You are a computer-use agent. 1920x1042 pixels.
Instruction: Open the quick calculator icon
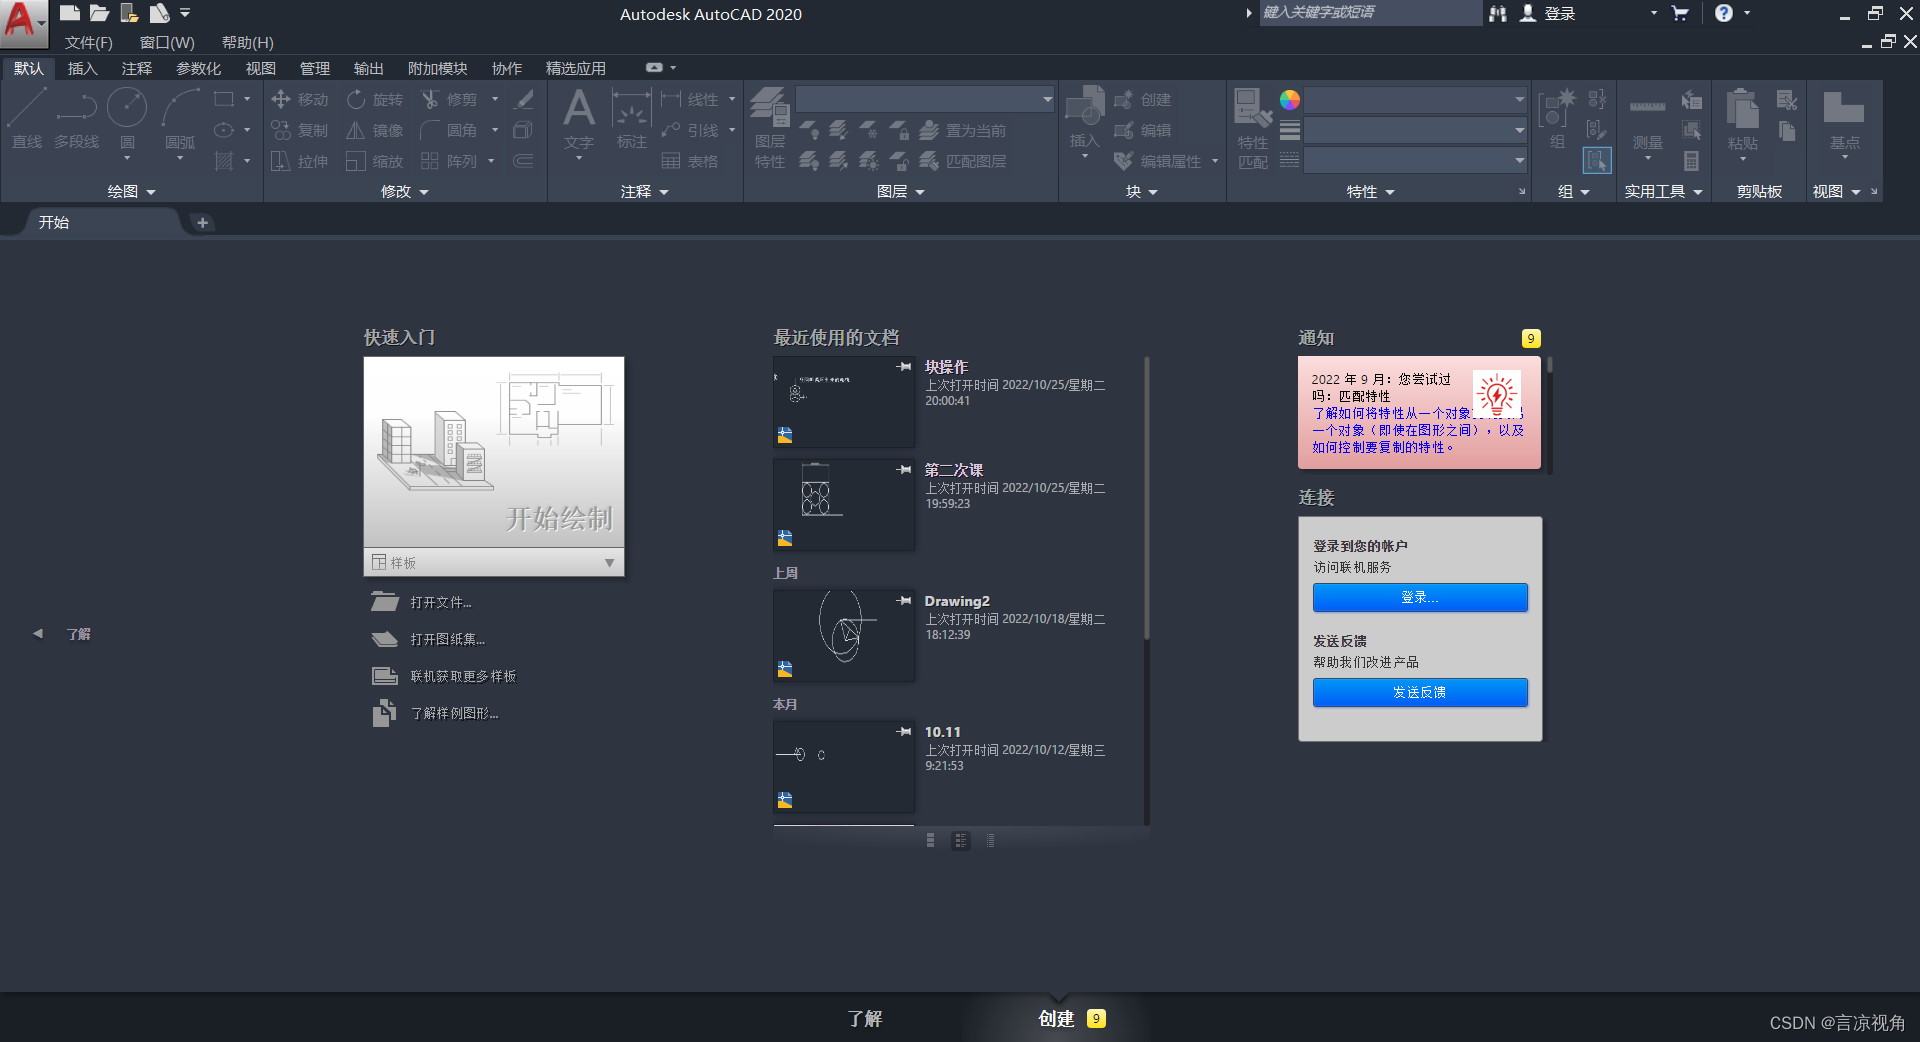click(1691, 161)
